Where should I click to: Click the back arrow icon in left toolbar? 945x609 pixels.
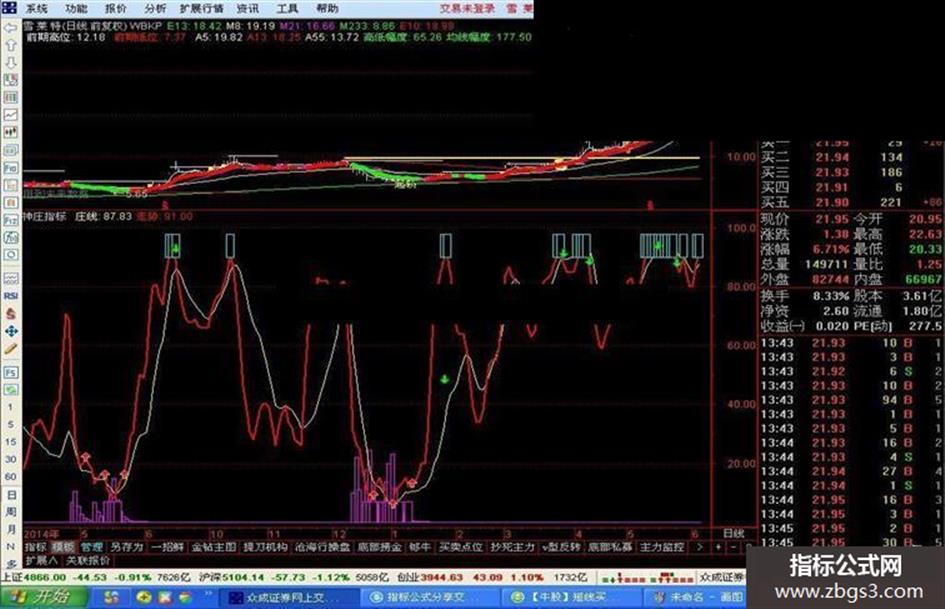10,28
